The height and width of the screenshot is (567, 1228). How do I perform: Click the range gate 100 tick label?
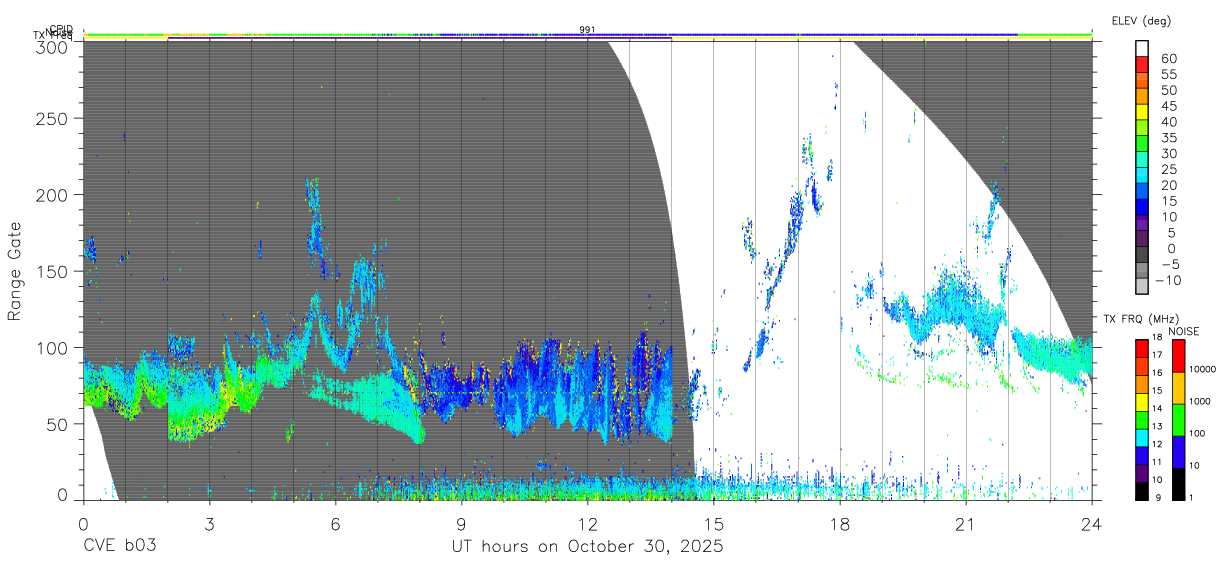pyautogui.click(x=52, y=347)
